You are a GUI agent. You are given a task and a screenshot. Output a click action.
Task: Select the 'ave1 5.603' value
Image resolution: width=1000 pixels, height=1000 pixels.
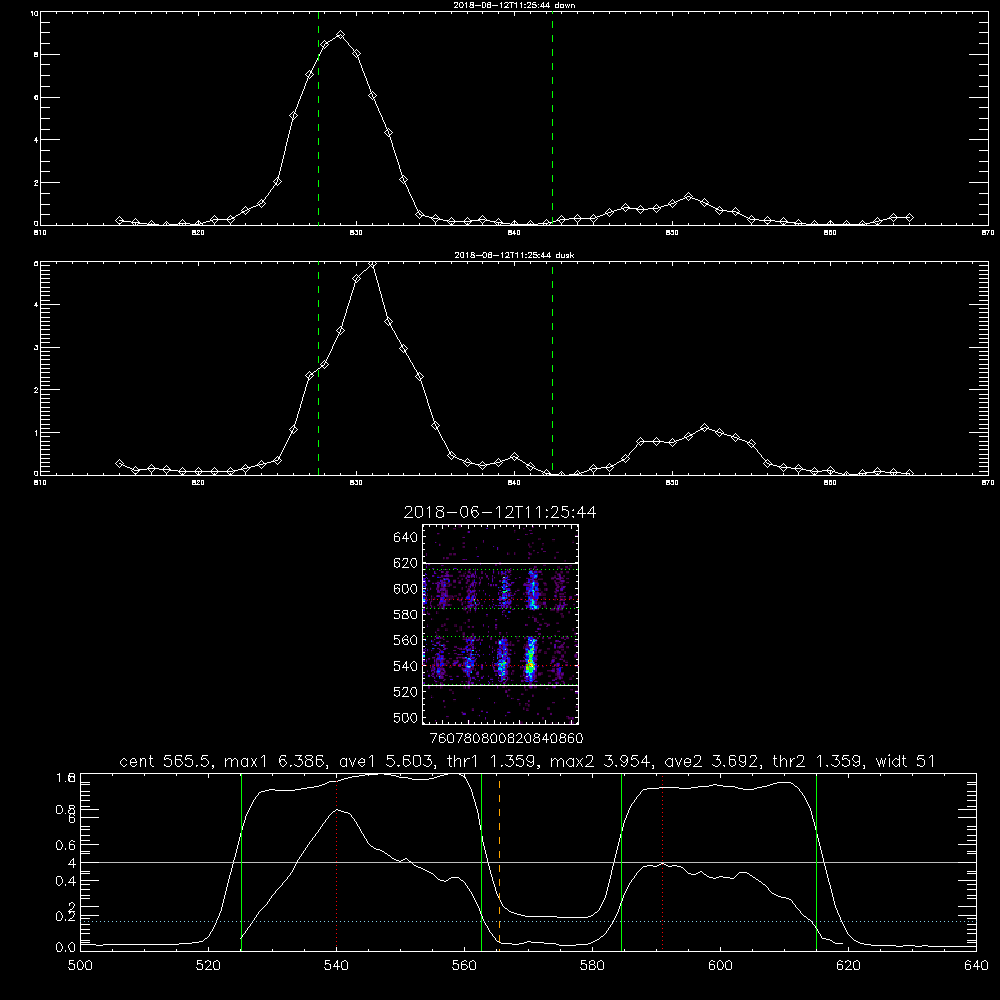pos(386,761)
